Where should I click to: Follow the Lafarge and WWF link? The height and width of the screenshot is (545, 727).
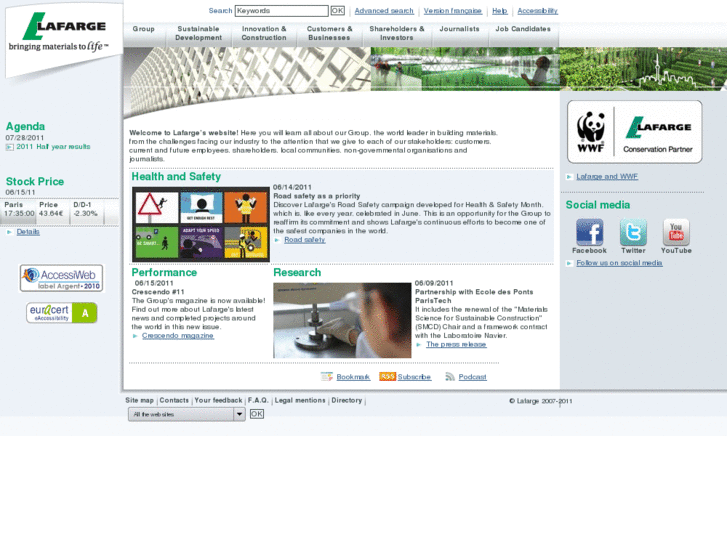coord(607,177)
